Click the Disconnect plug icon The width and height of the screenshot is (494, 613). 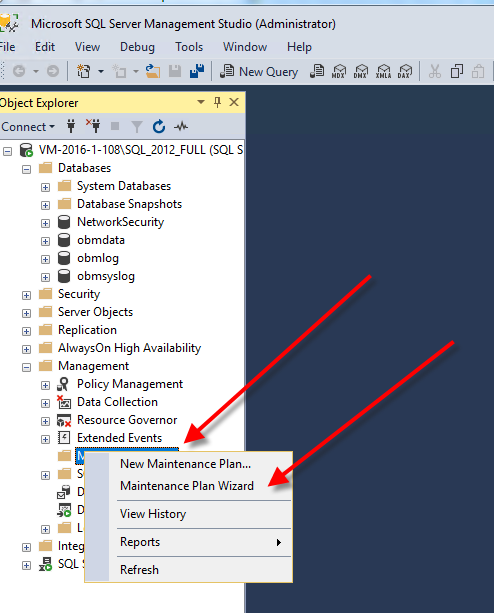point(93,125)
